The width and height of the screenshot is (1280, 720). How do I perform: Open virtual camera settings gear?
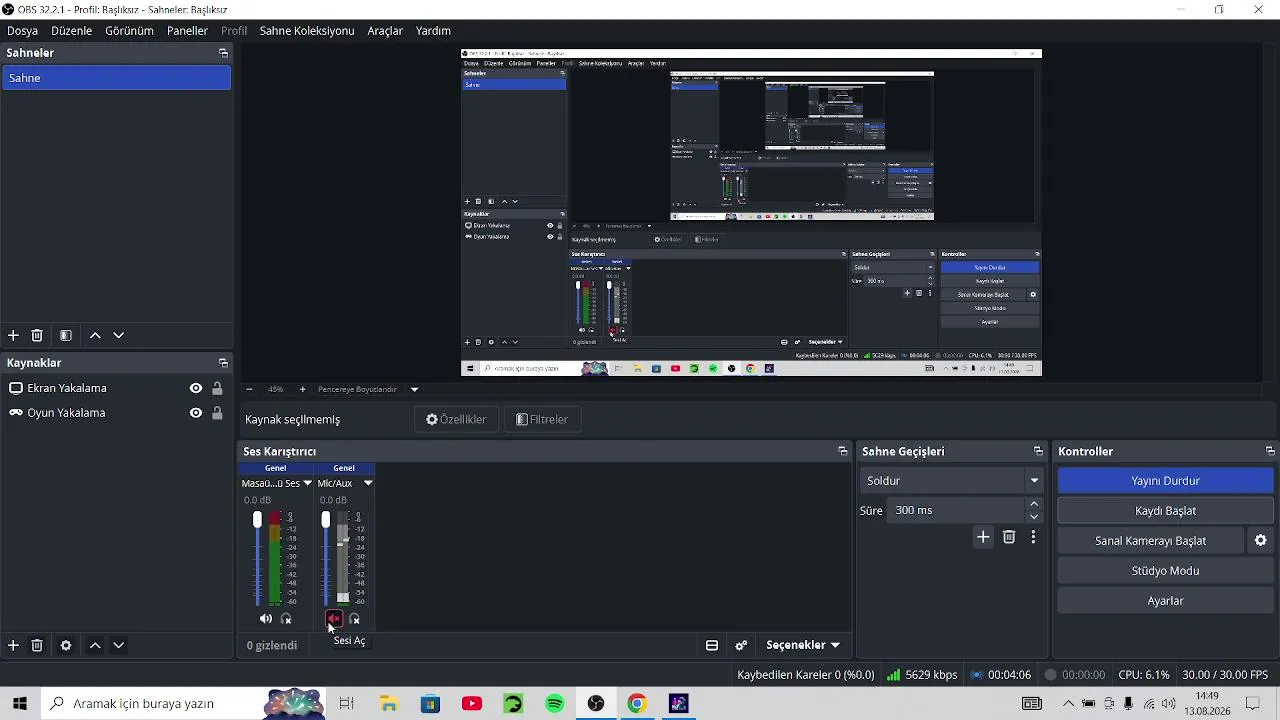1261,541
